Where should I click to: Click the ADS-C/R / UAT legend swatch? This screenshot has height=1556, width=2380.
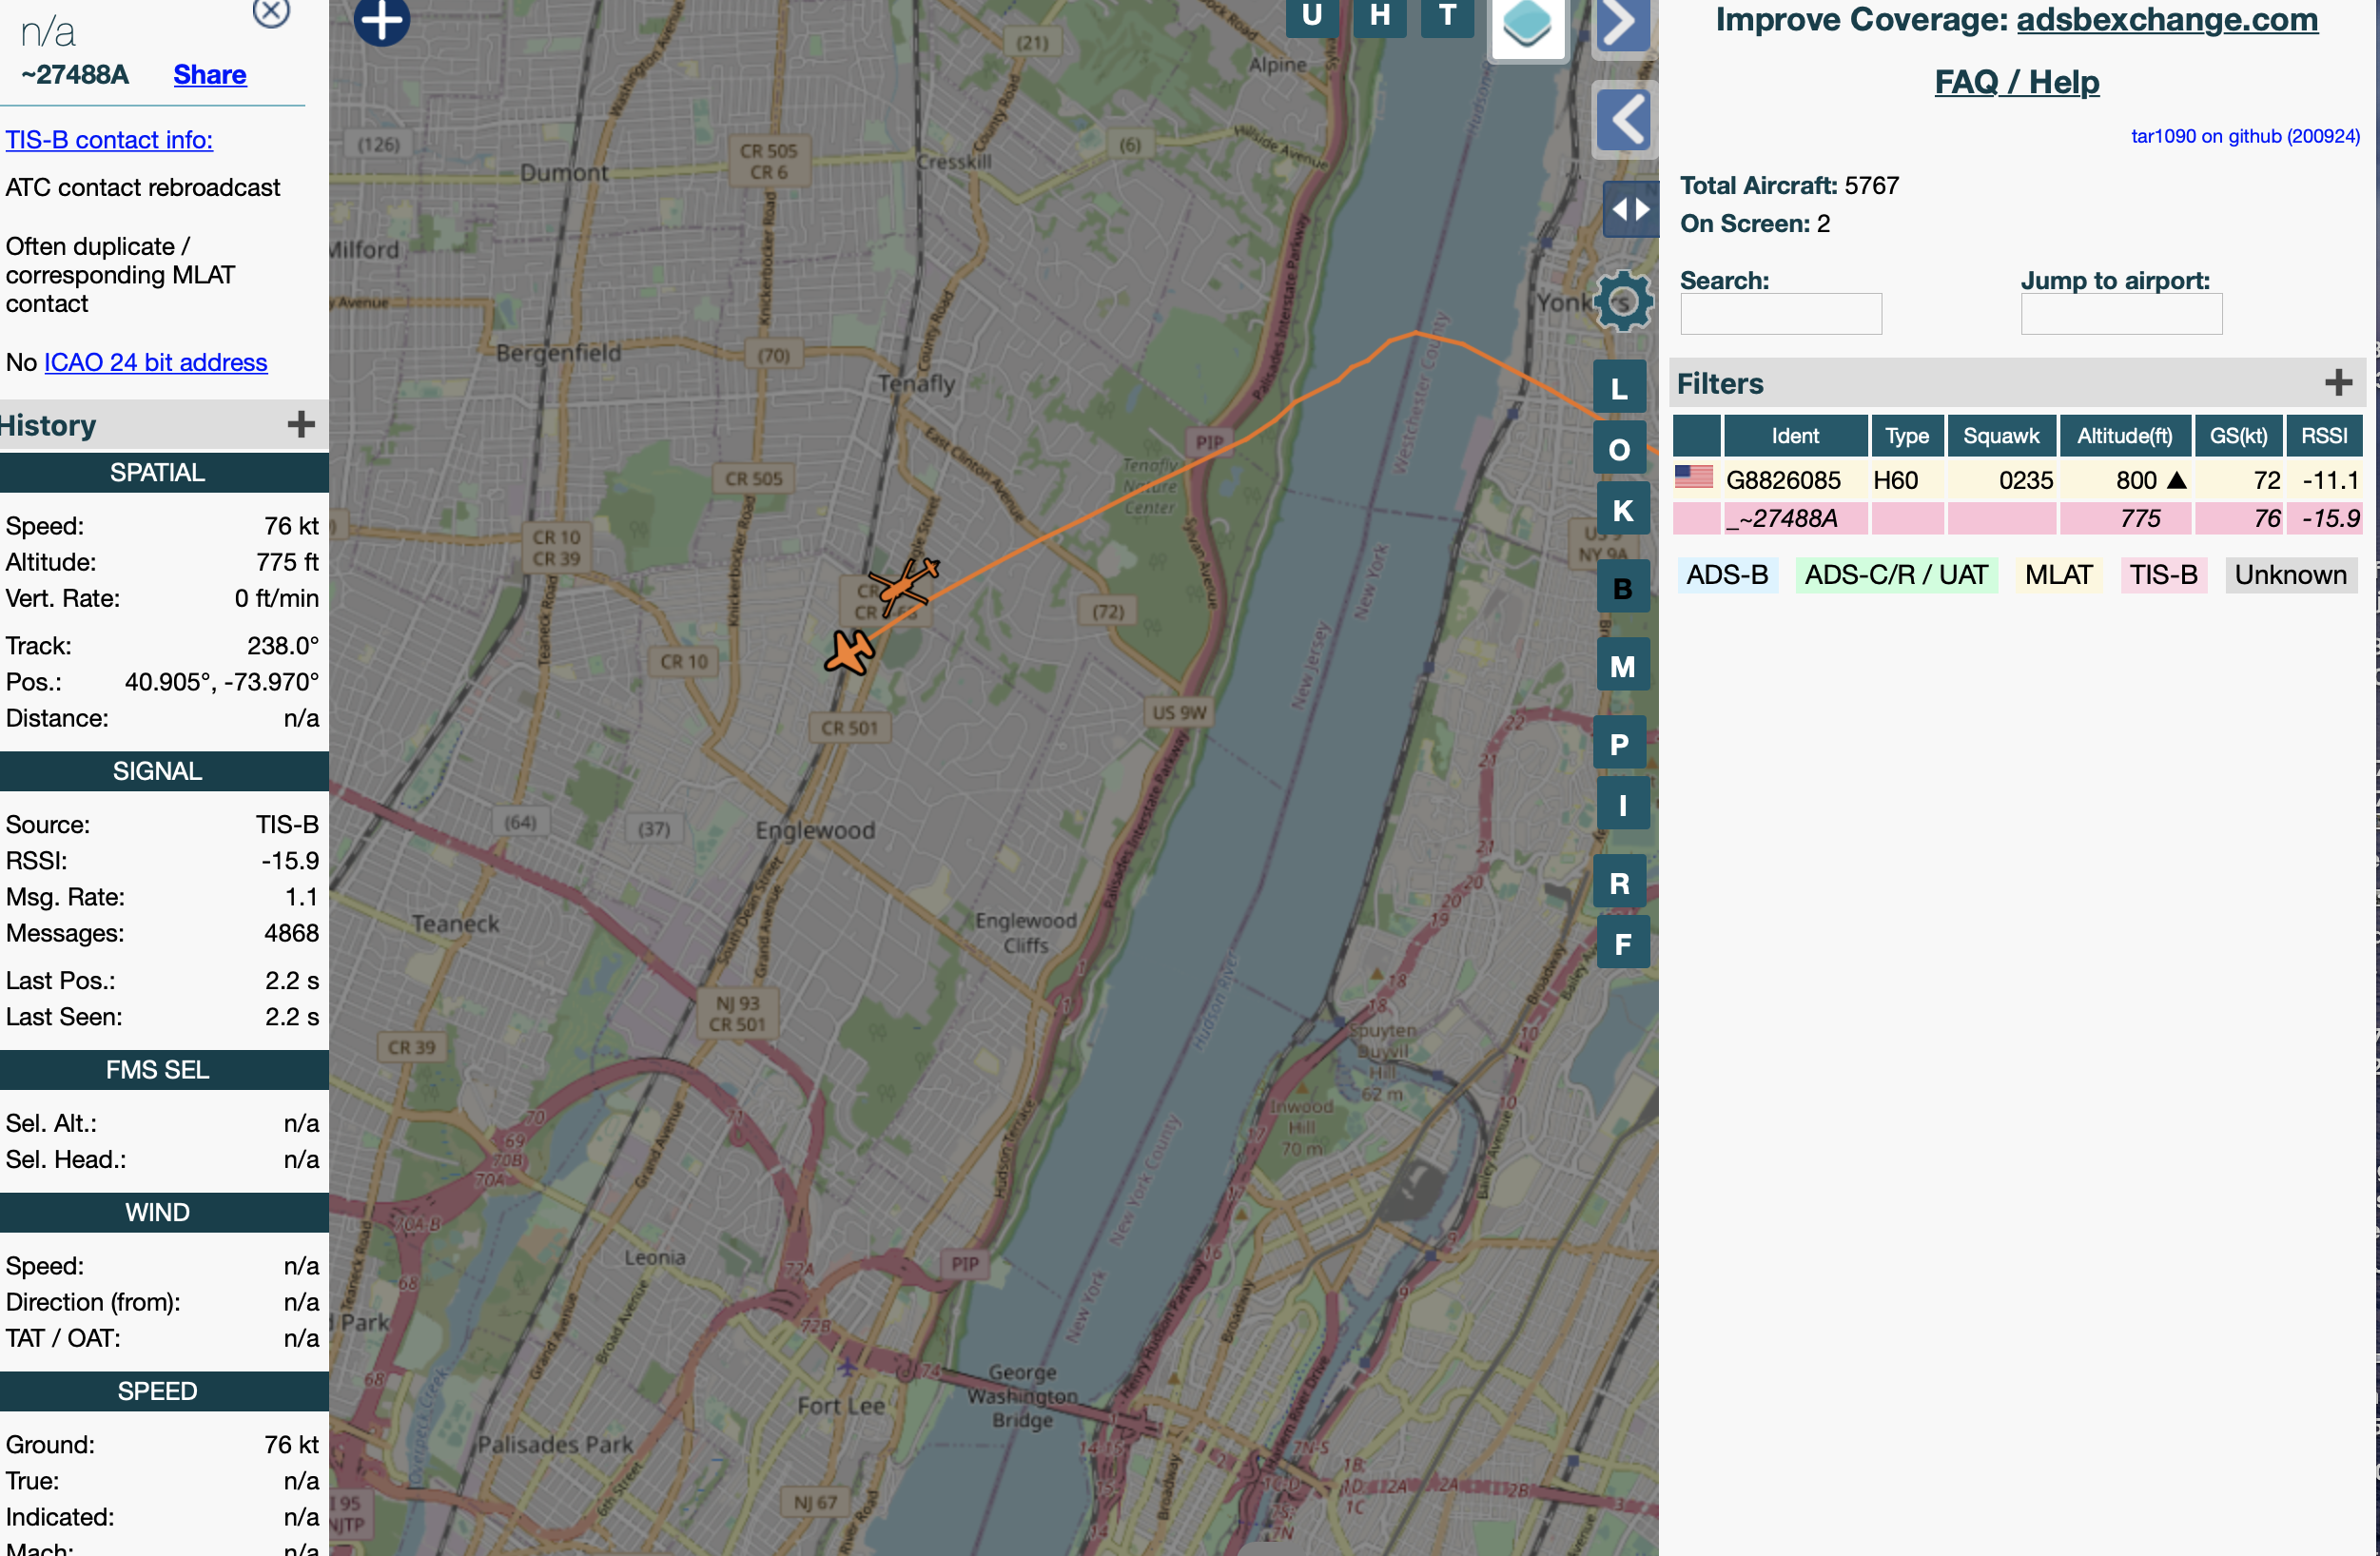coord(1896,575)
